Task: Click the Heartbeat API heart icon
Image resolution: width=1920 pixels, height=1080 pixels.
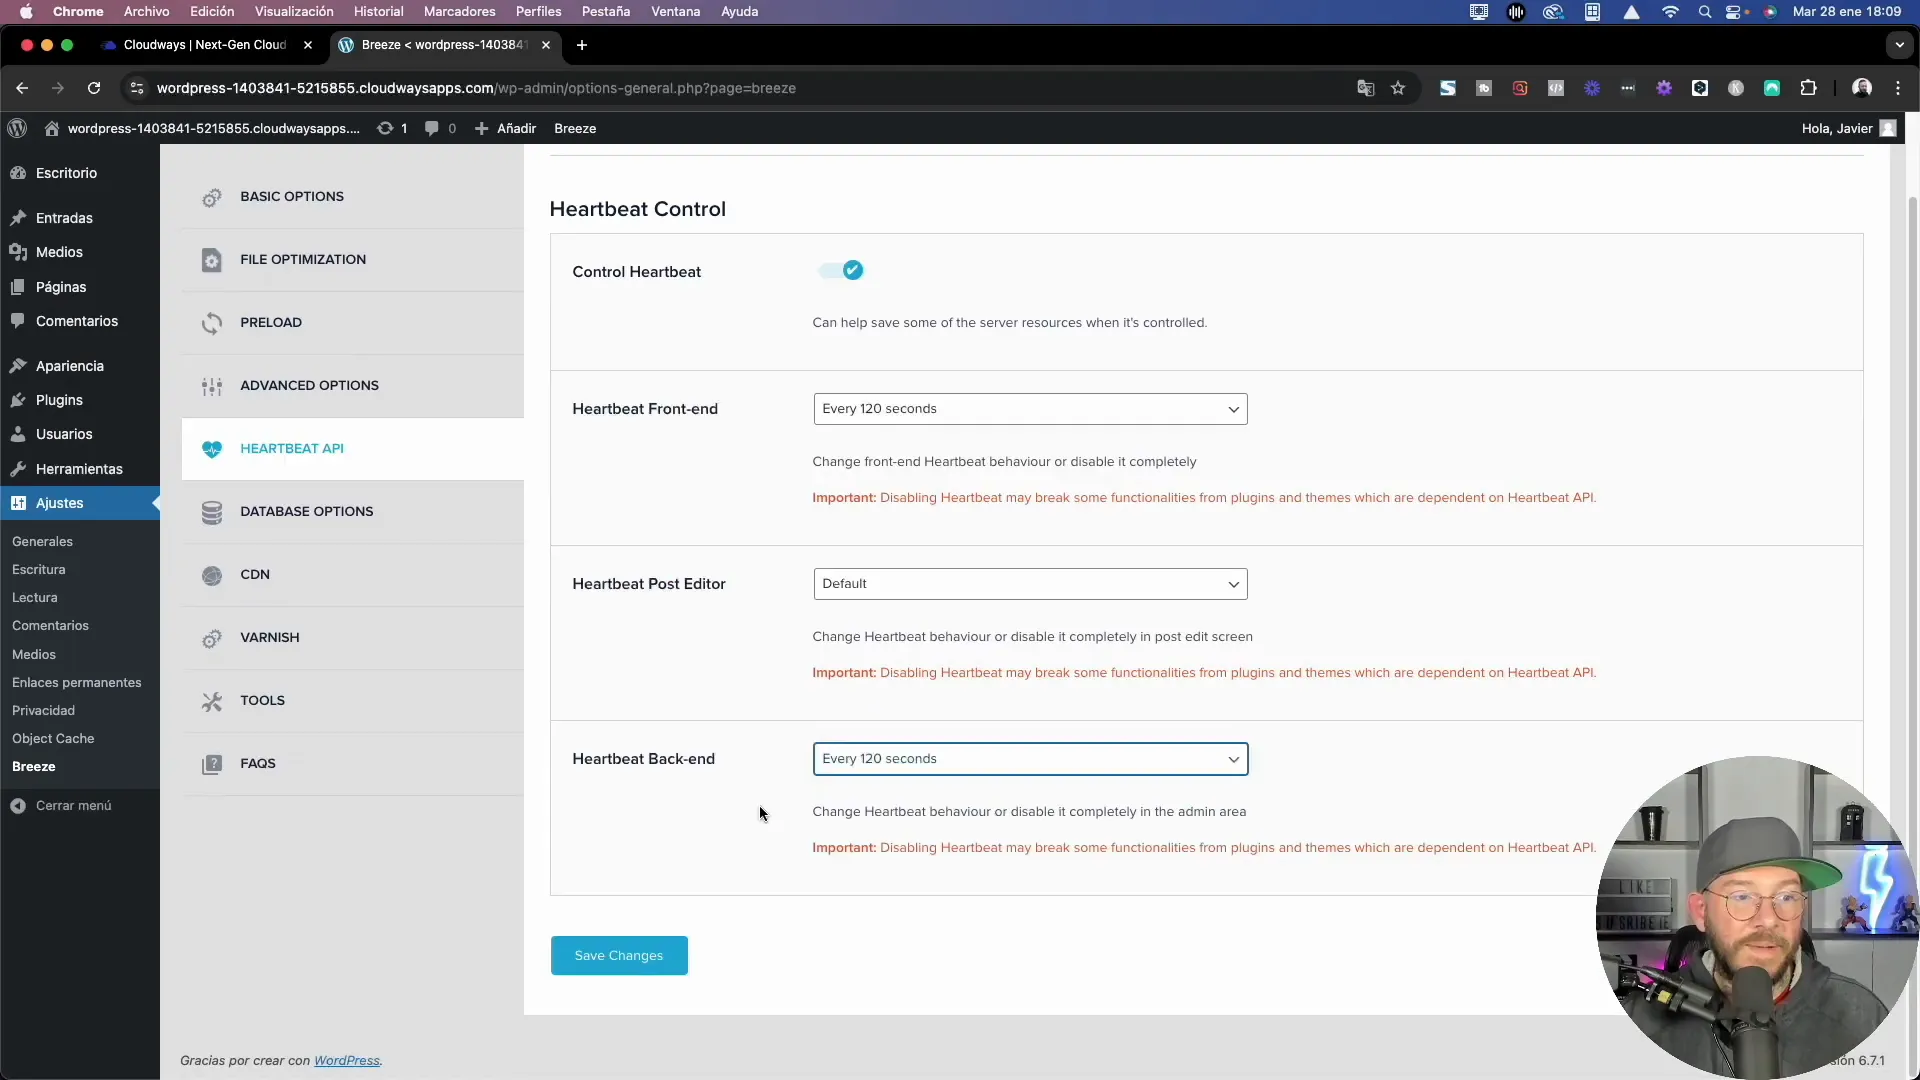Action: 212,449
